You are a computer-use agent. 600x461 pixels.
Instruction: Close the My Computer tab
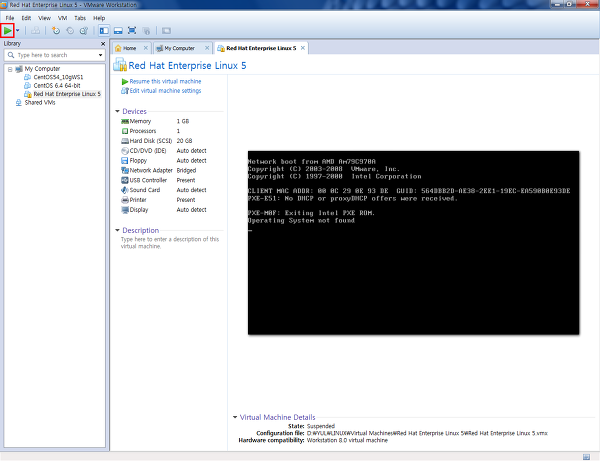tap(207, 48)
